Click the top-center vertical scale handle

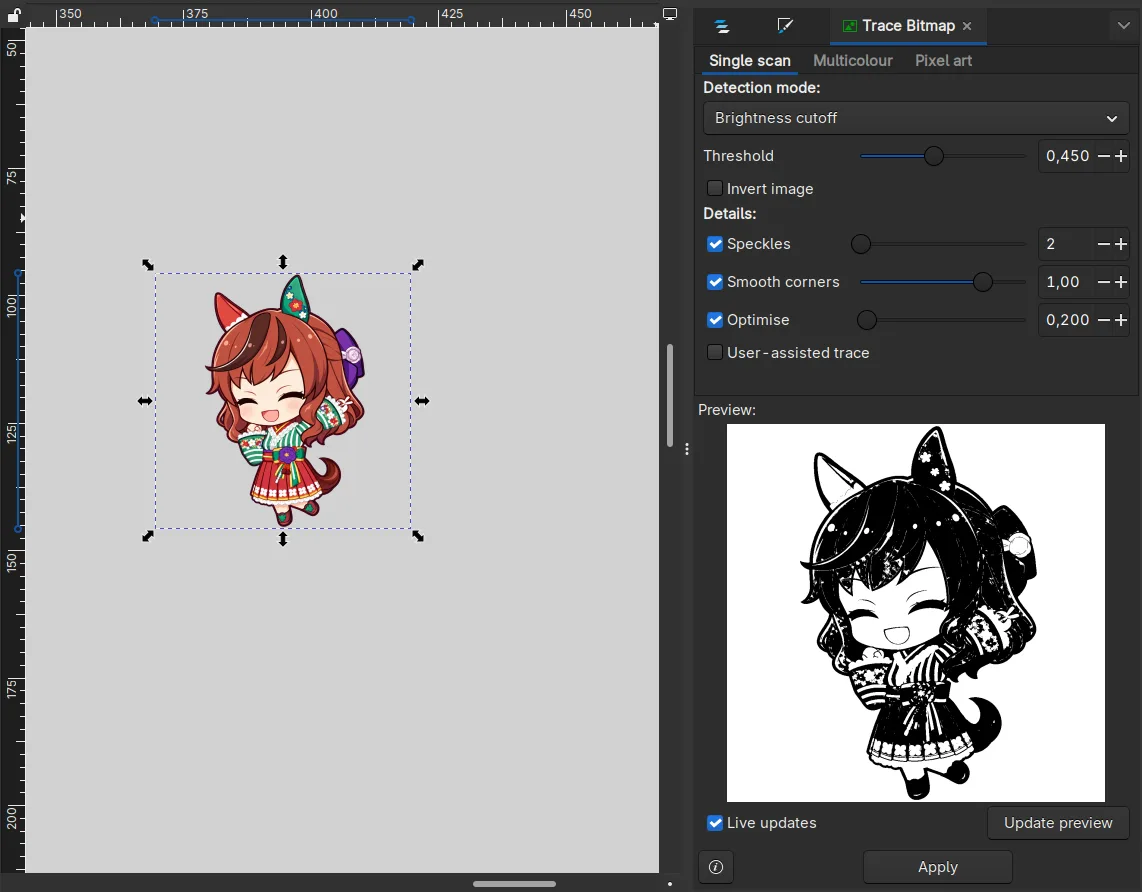tap(283, 261)
